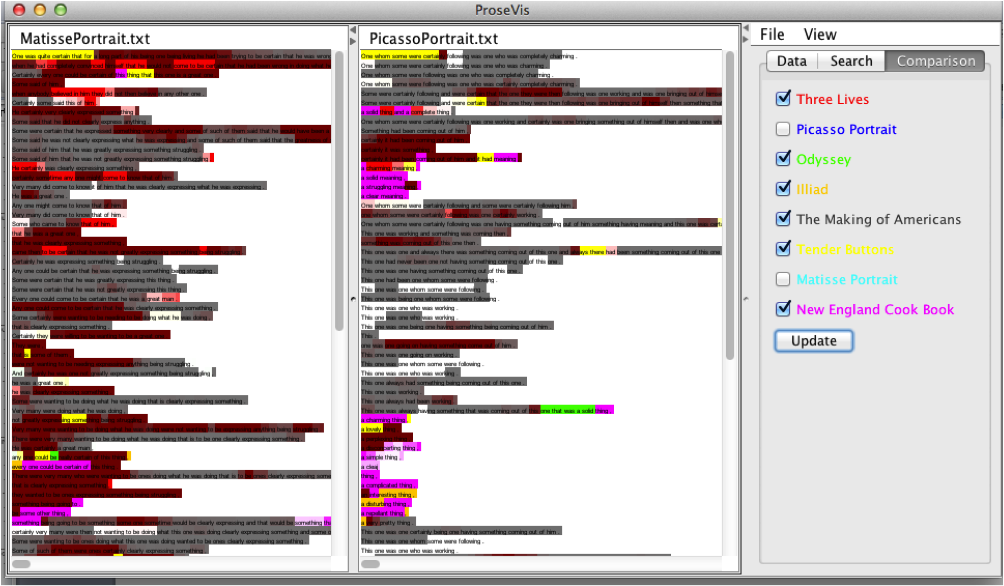Screen dimensions: 1004x586
Task: Switch to the Data tab
Action: (791, 61)
